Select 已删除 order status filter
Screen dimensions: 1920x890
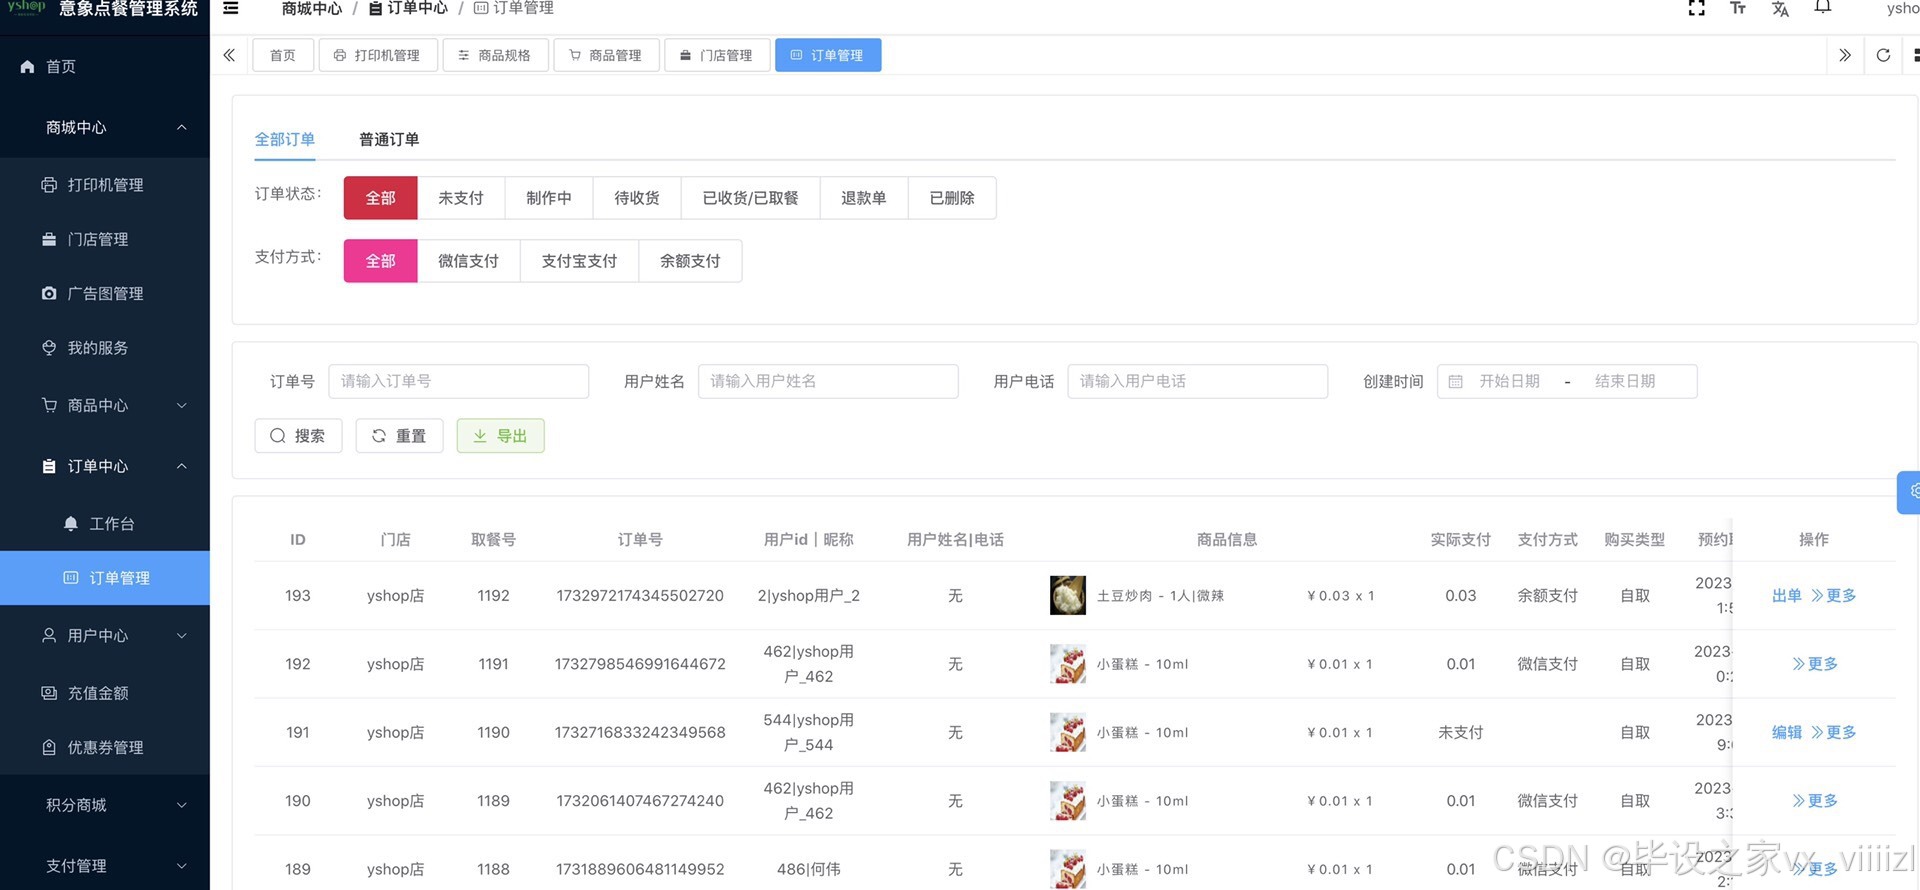[x=952, y=198]
